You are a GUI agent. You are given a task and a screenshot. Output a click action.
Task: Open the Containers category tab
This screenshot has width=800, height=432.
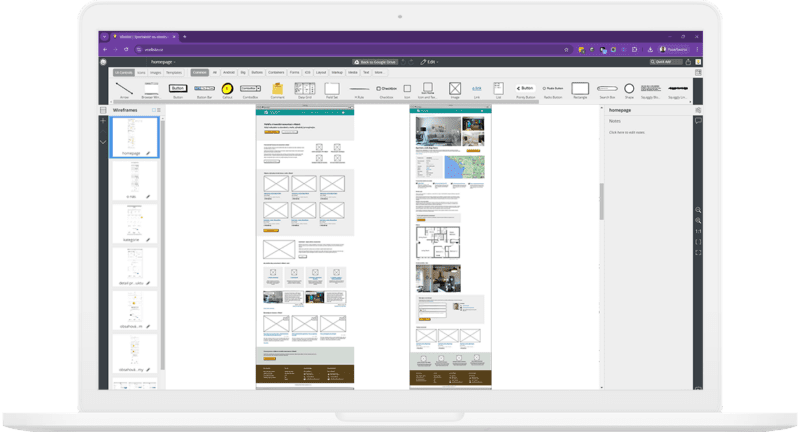[x=276, y=72]
